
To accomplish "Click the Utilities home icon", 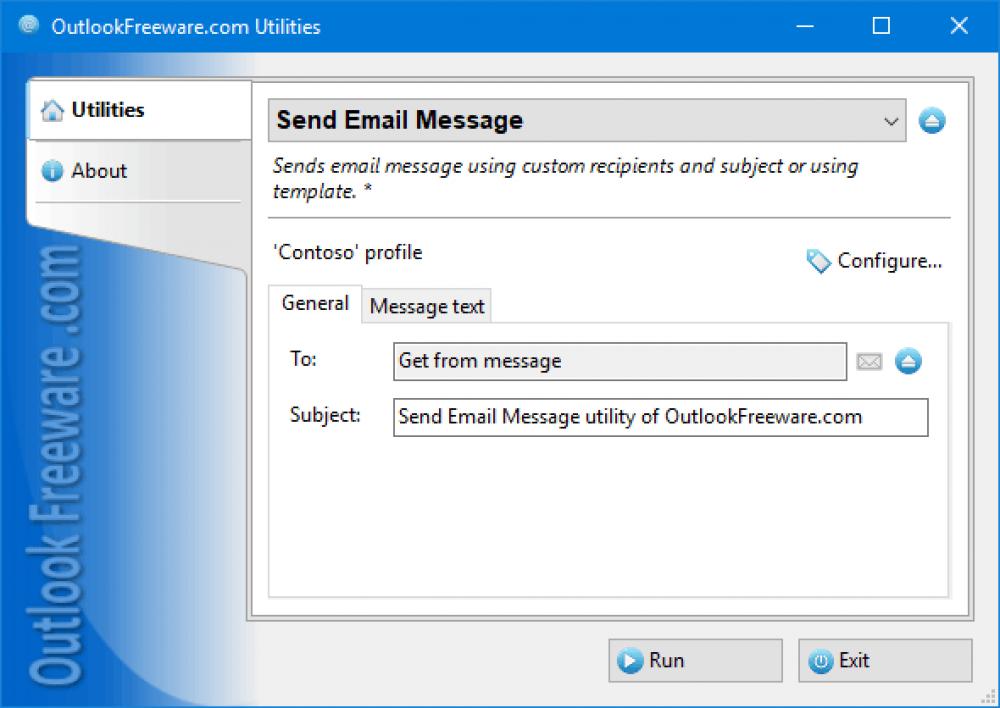I will tap(52, 110).
